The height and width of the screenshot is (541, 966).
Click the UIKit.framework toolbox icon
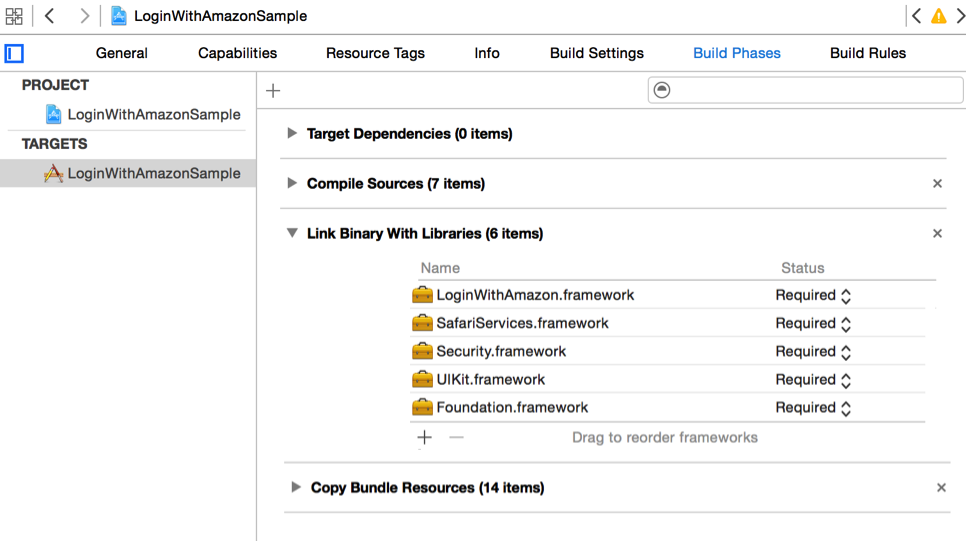422,379
